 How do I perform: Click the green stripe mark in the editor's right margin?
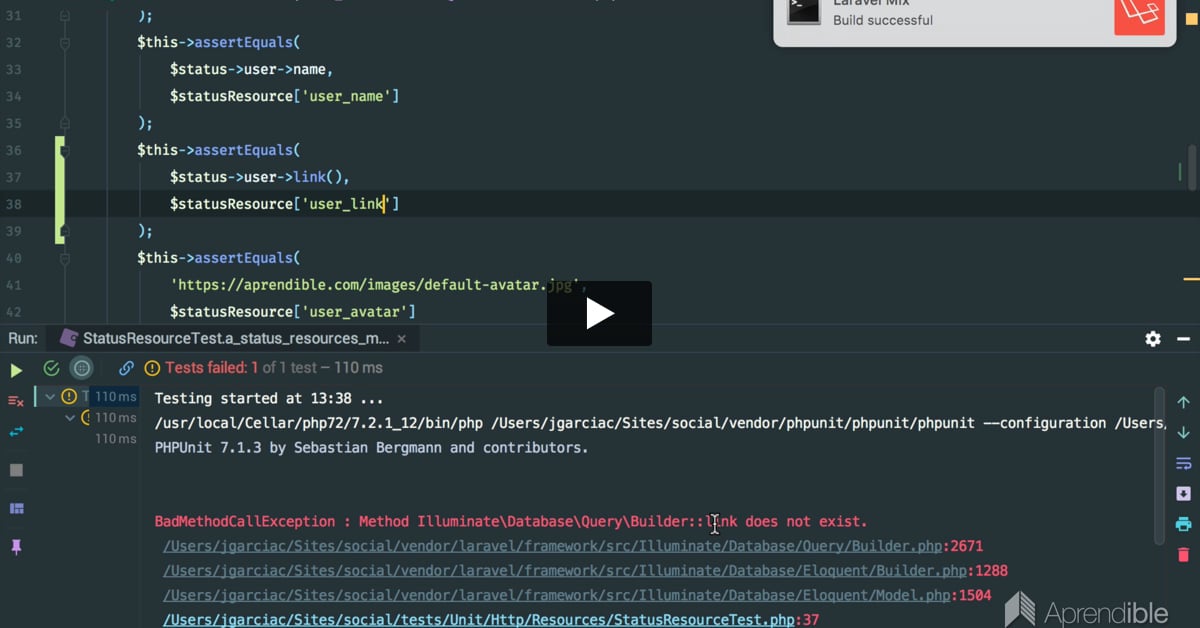click(x=1181, y=174)
